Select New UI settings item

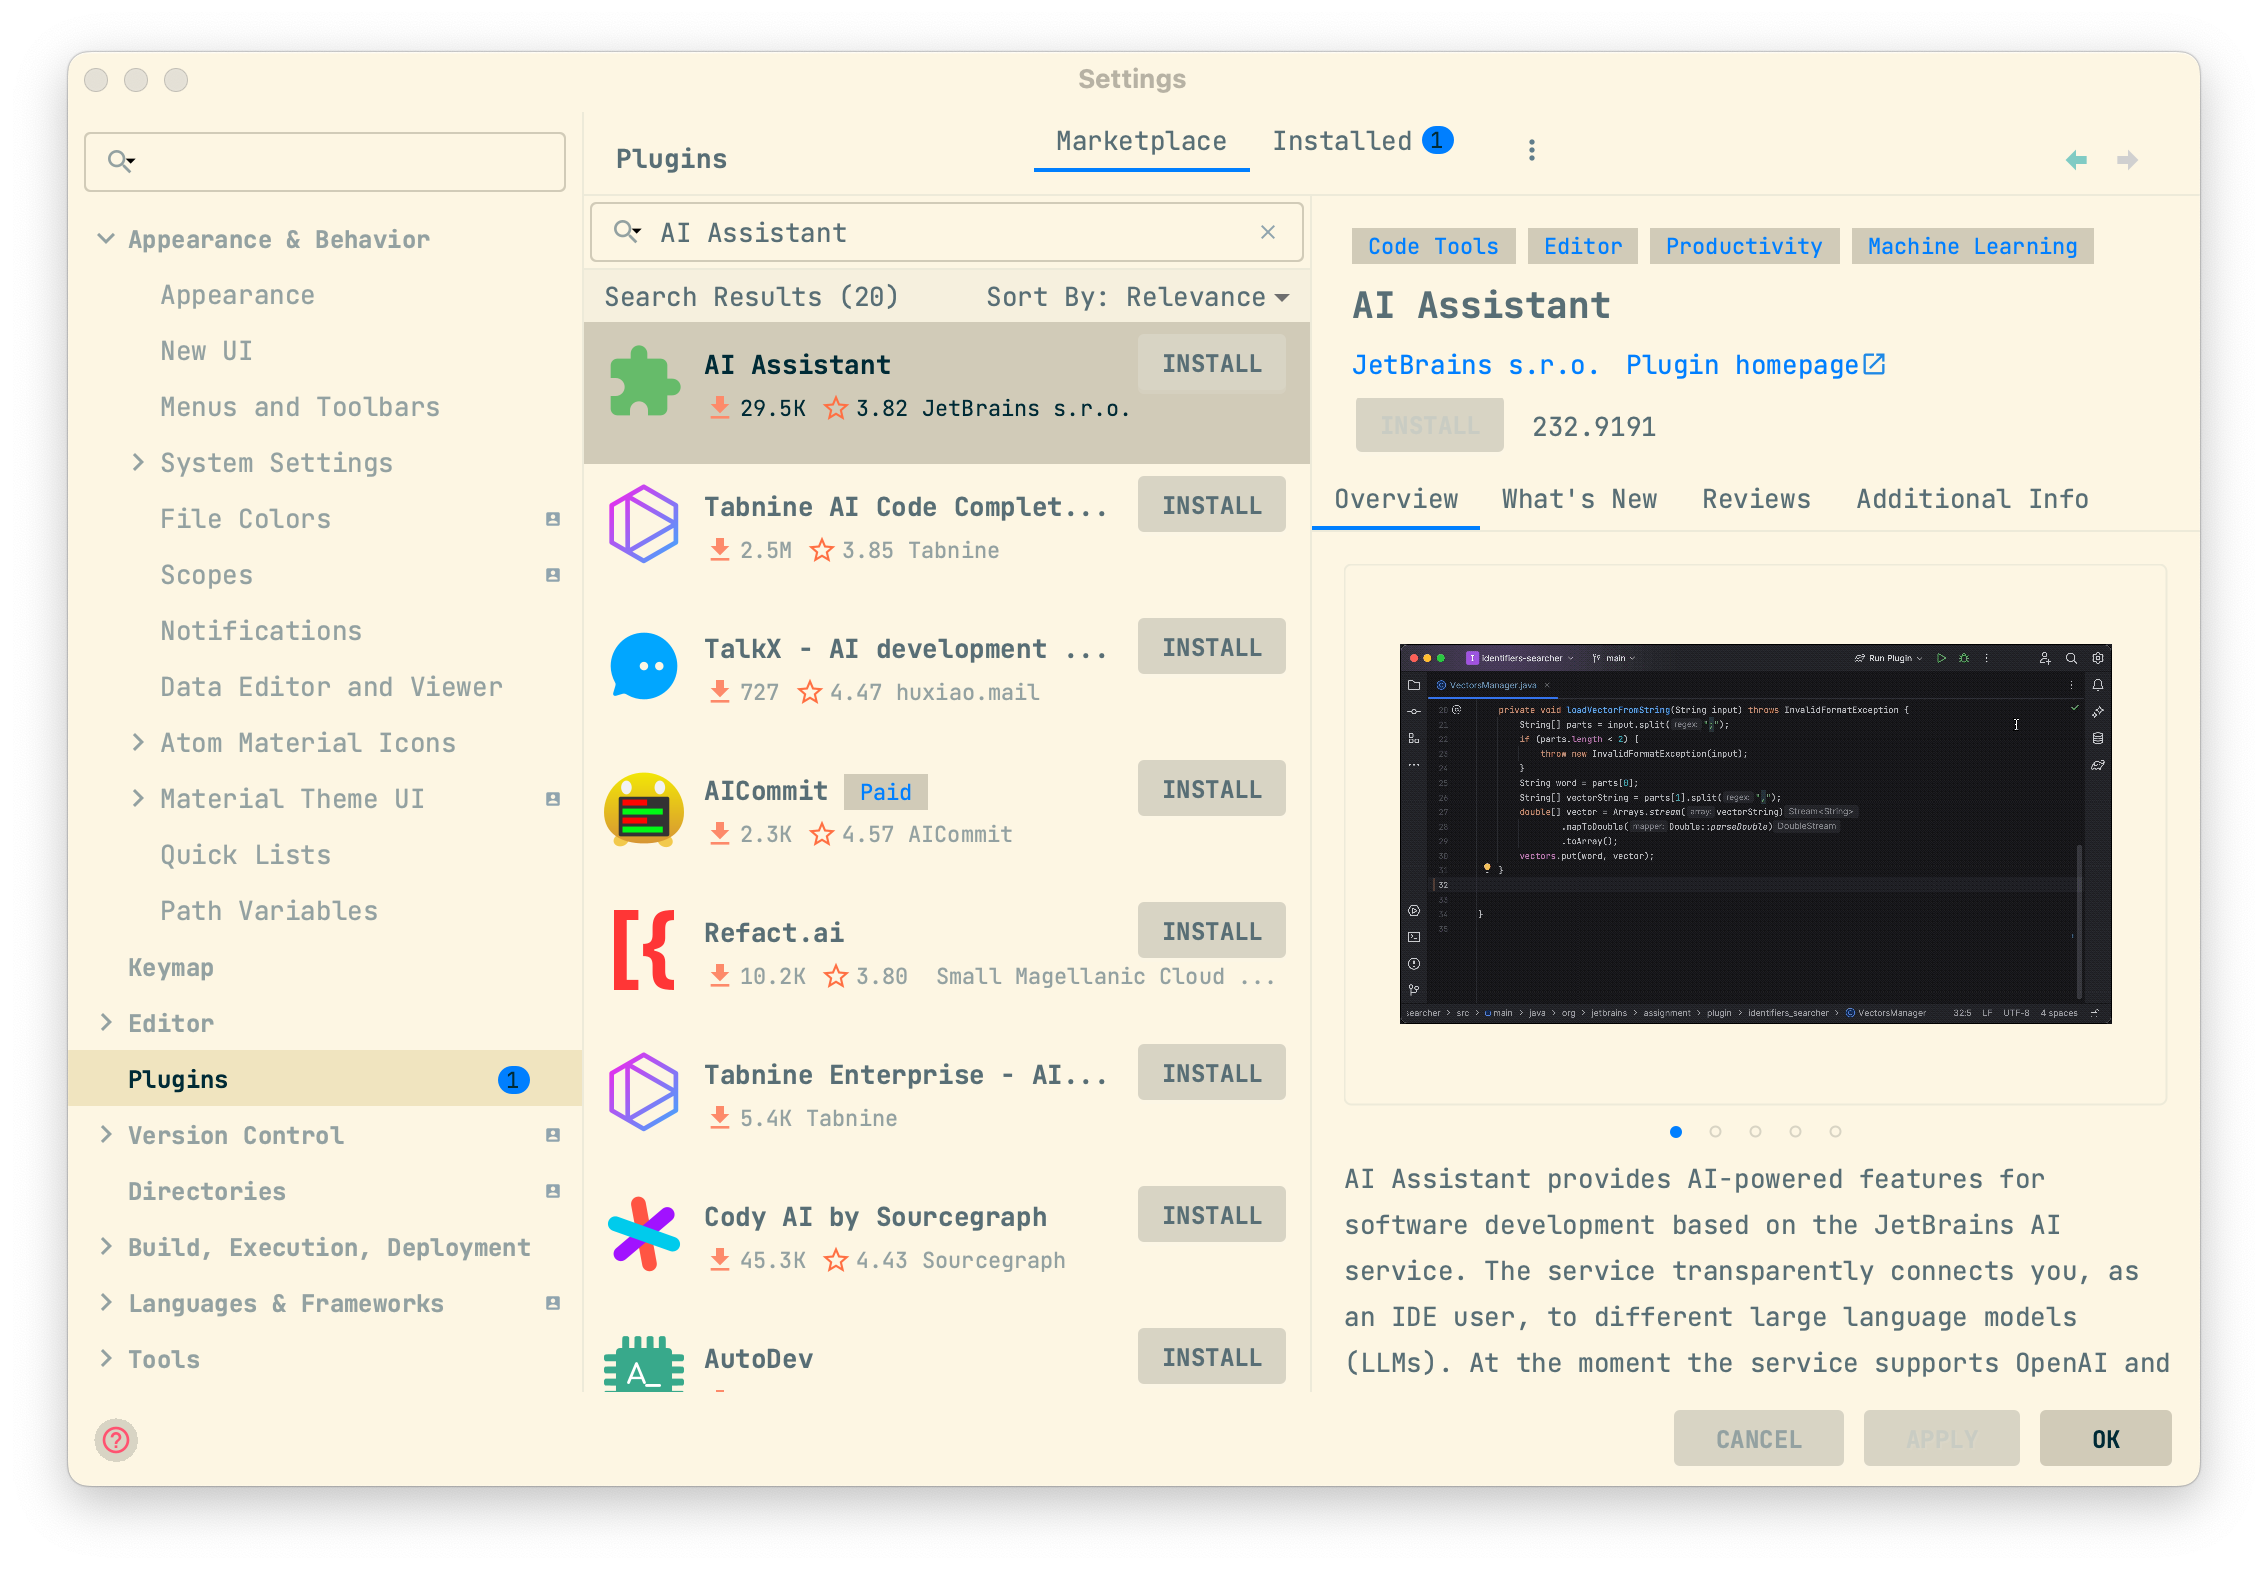click(x=206, y=351)
